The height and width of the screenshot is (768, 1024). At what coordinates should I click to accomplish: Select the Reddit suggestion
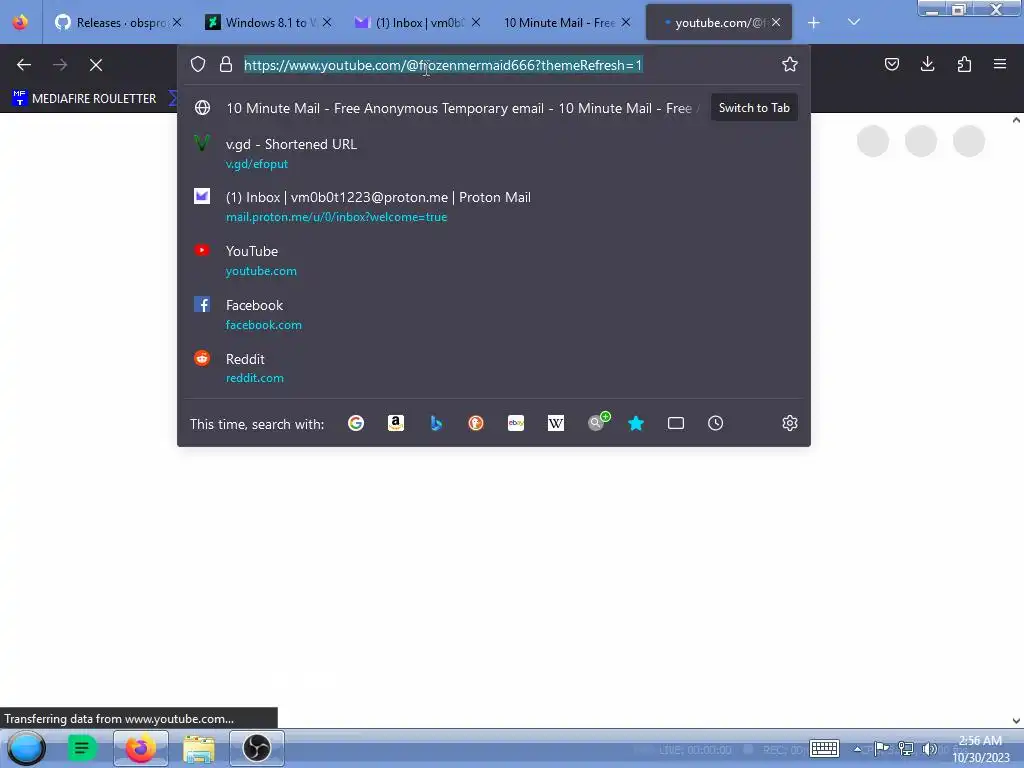click(494, 368)
